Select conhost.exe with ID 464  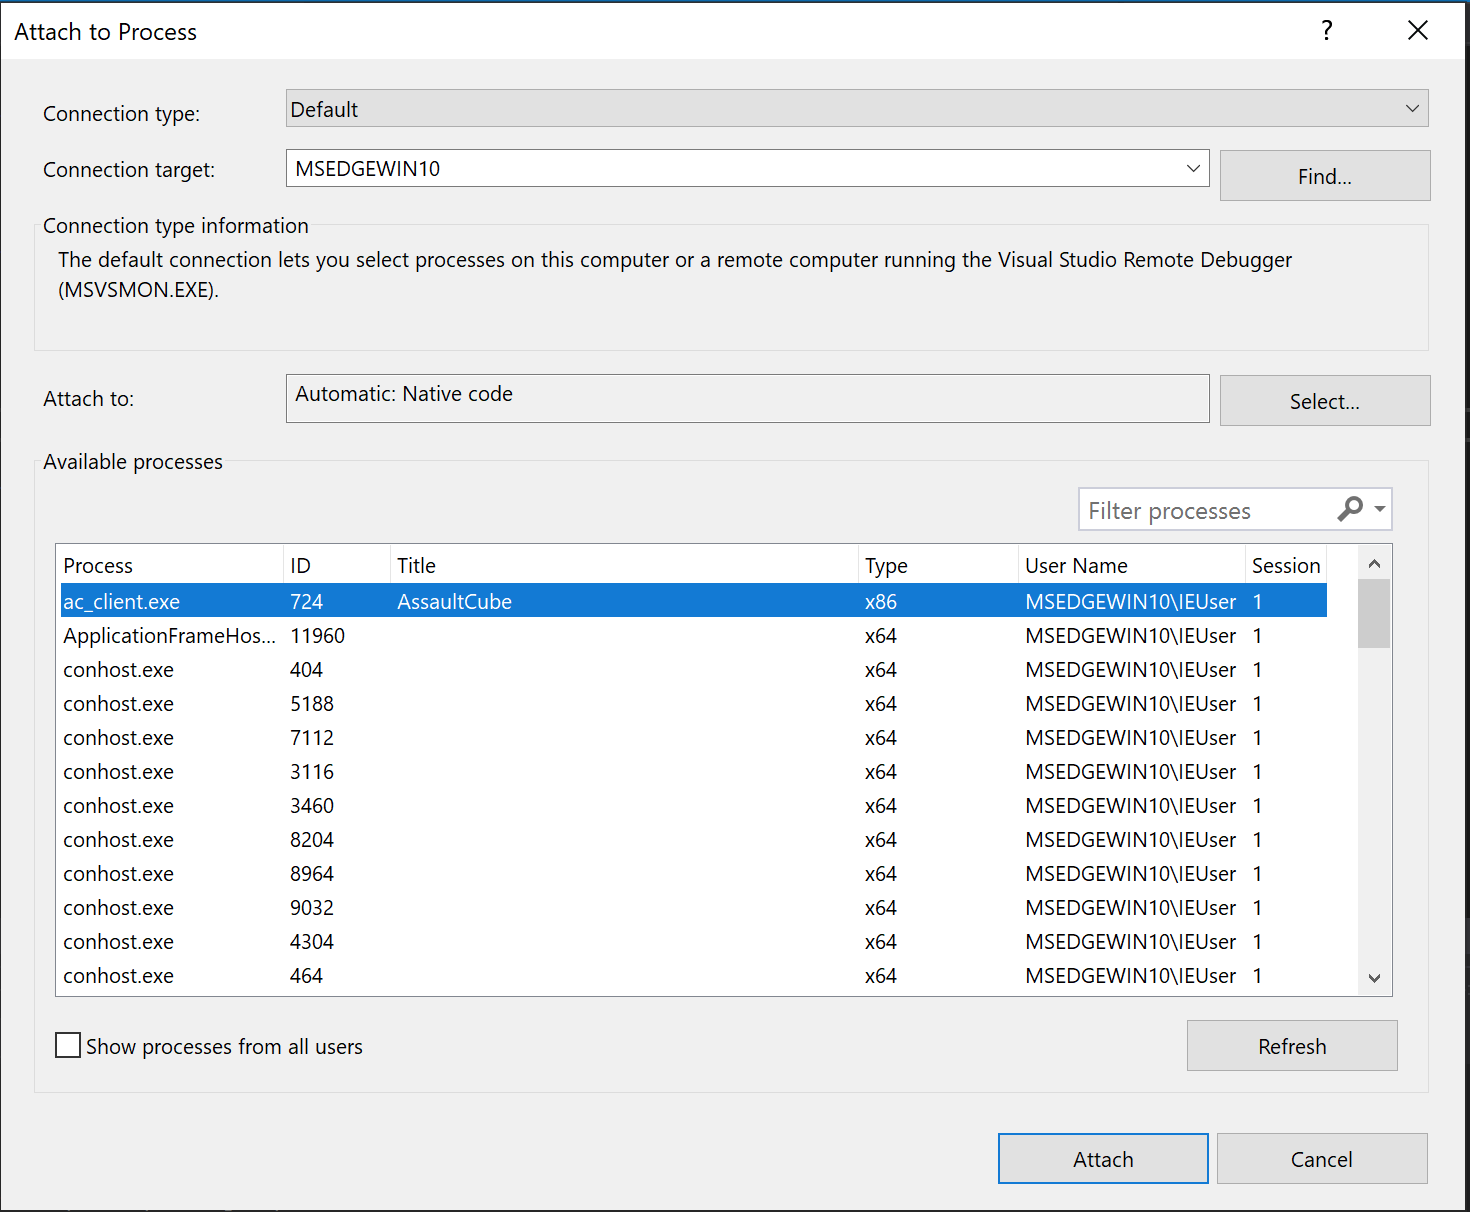693,975
